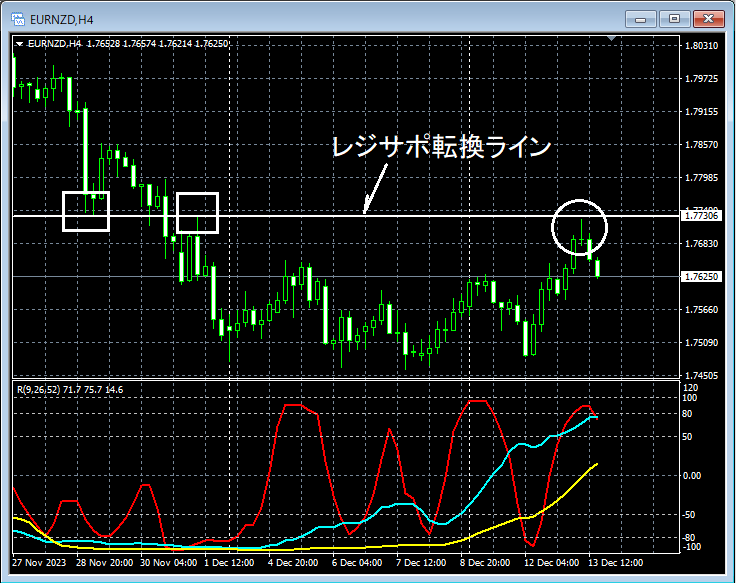Click the 13 Dec 12:00 time label
Viewport: 737px width, 583px height.
pos(615,563)
